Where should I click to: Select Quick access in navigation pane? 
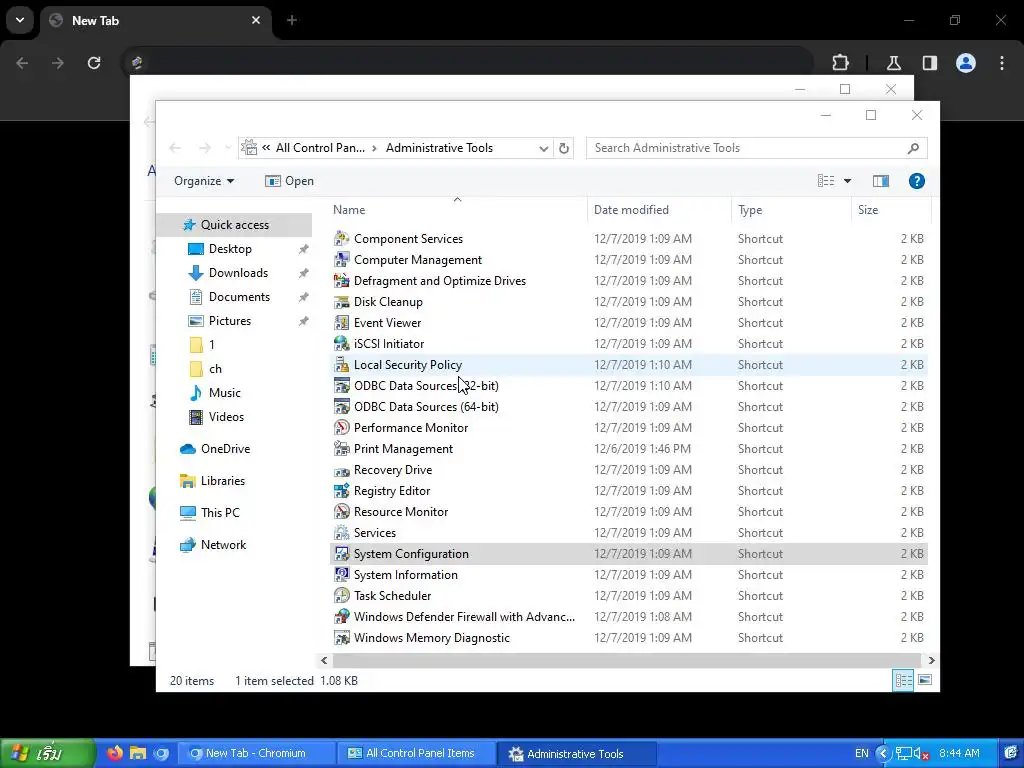click(234, 225)
